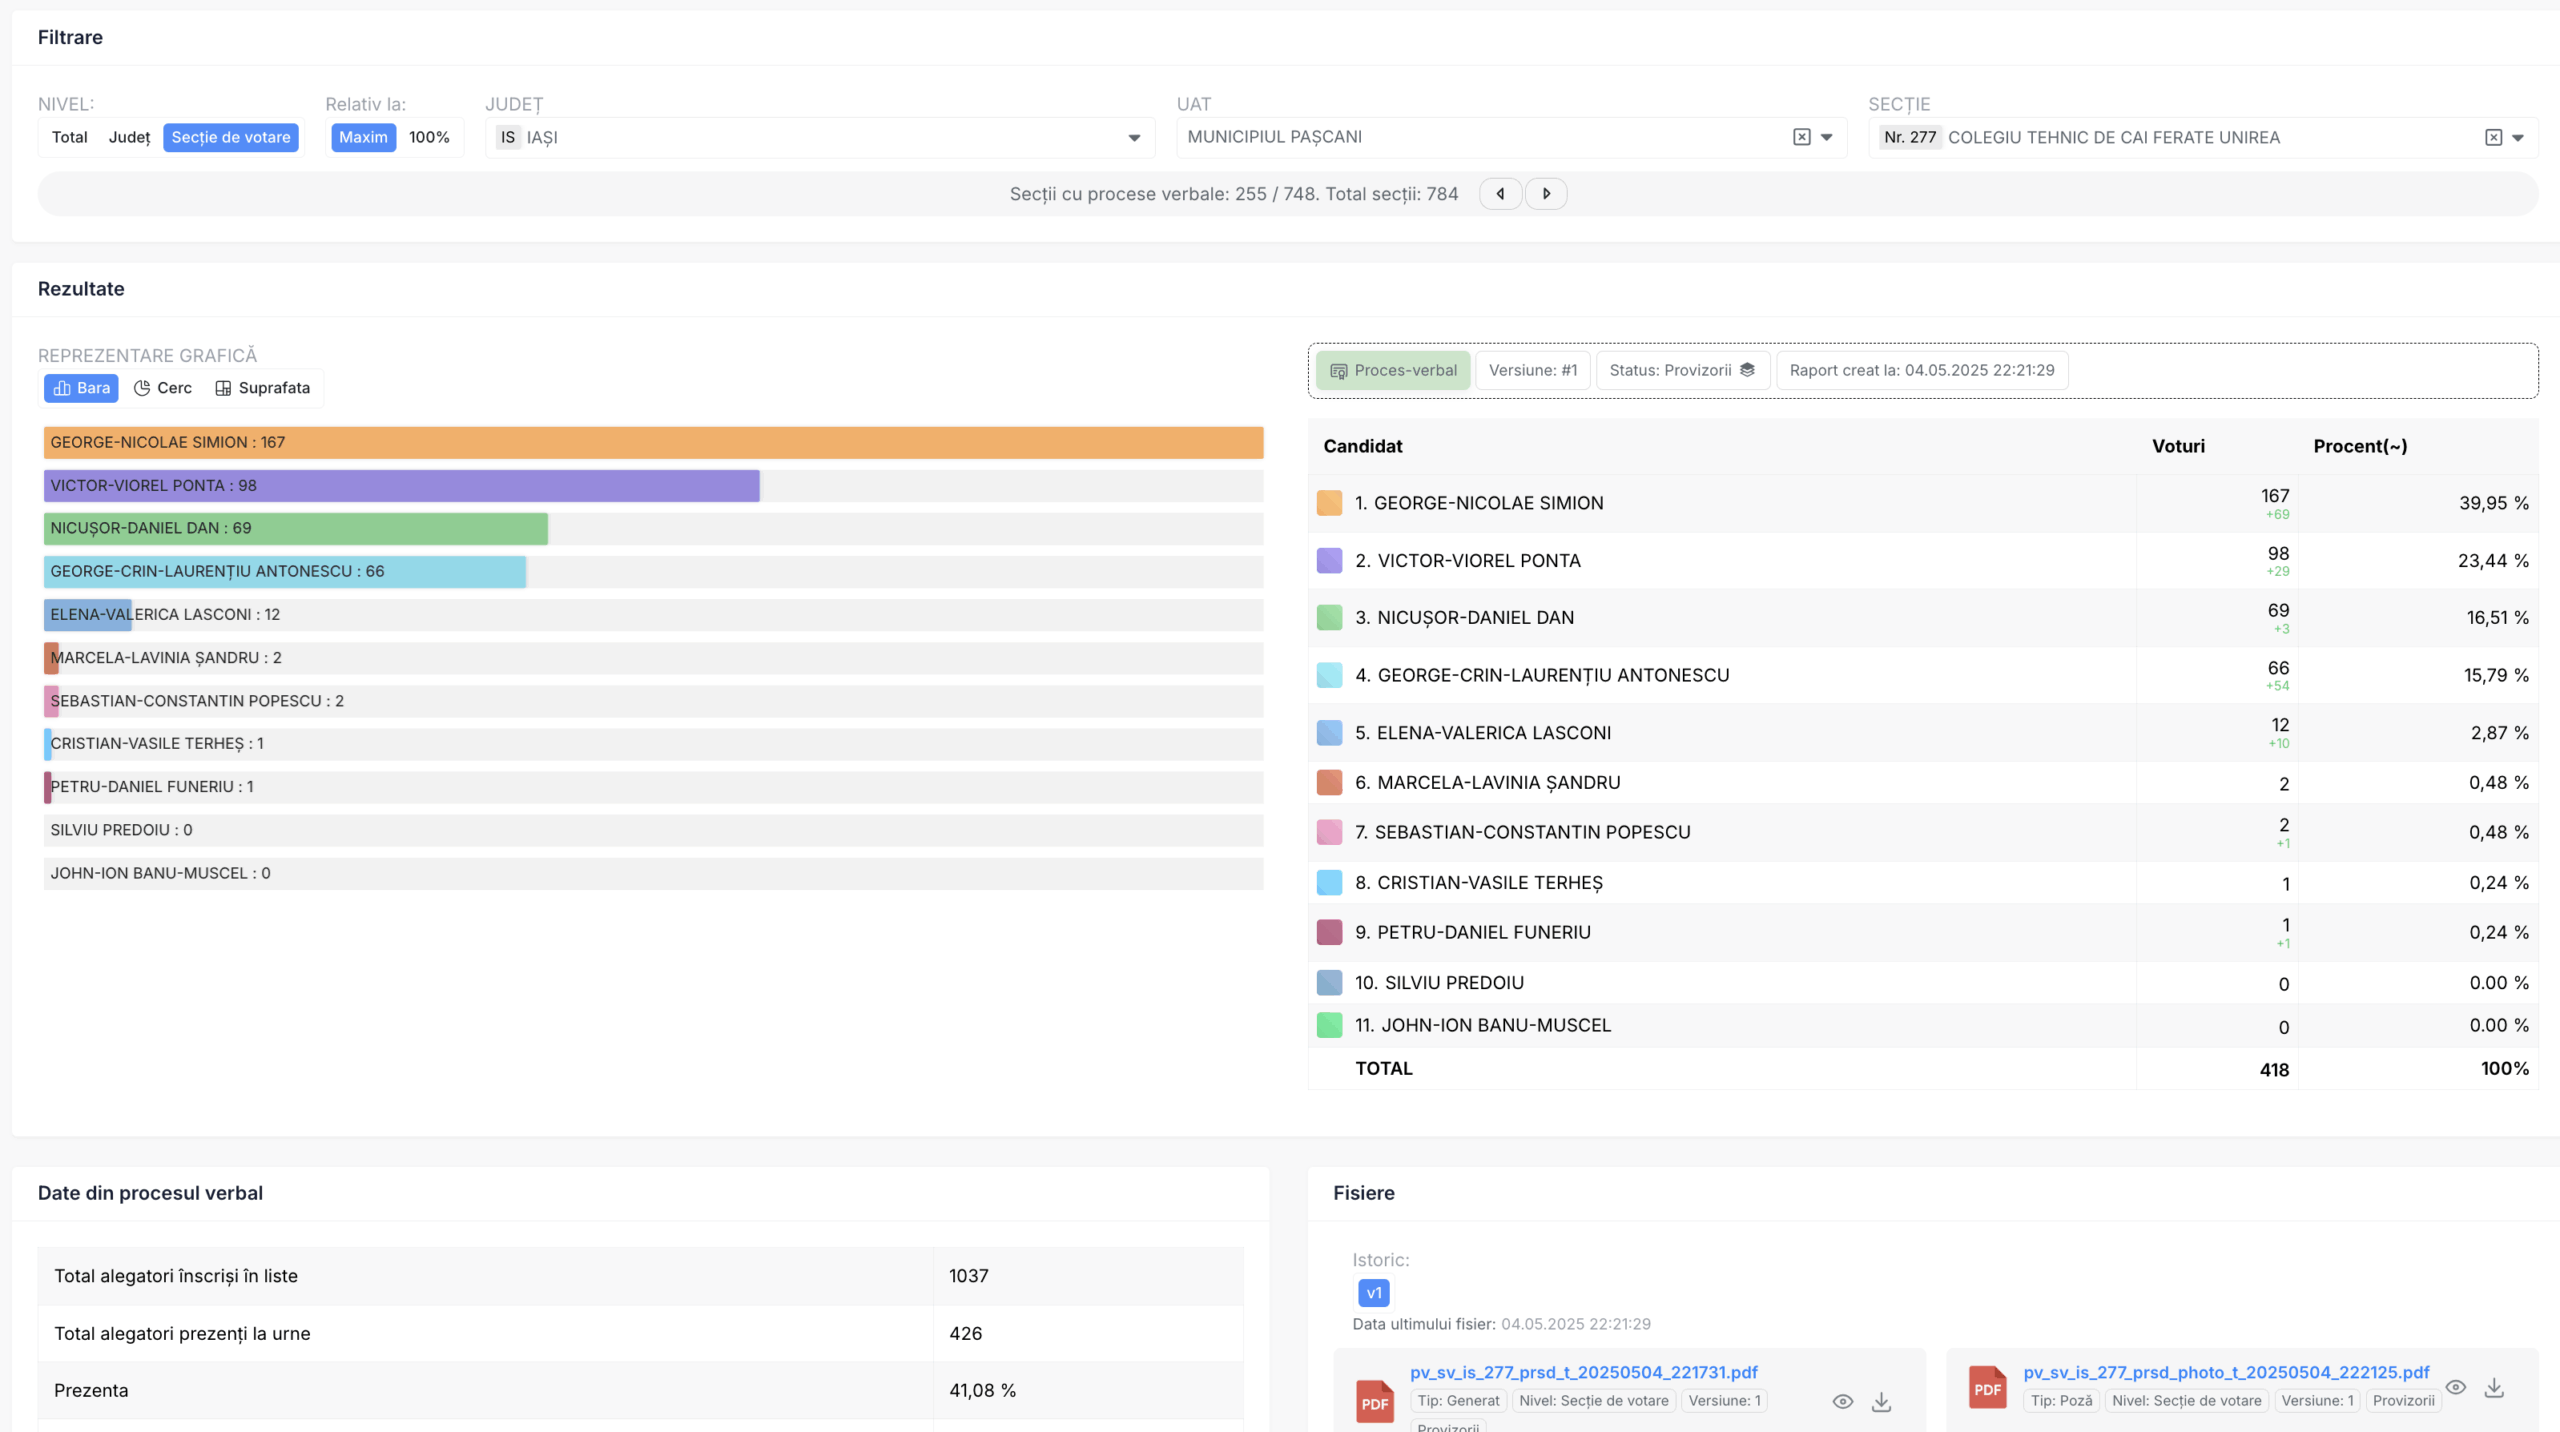The image size is (2560, 1432).
Task: Open the UAT dropdown arrow
Action: click(x=1826, y=138)
